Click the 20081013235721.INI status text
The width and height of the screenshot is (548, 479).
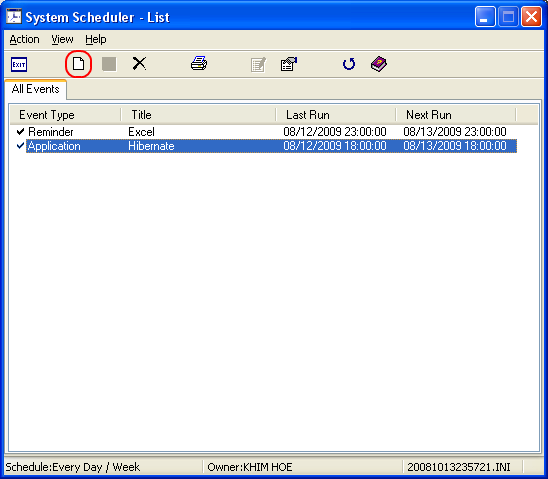click(x=459, y=467)
